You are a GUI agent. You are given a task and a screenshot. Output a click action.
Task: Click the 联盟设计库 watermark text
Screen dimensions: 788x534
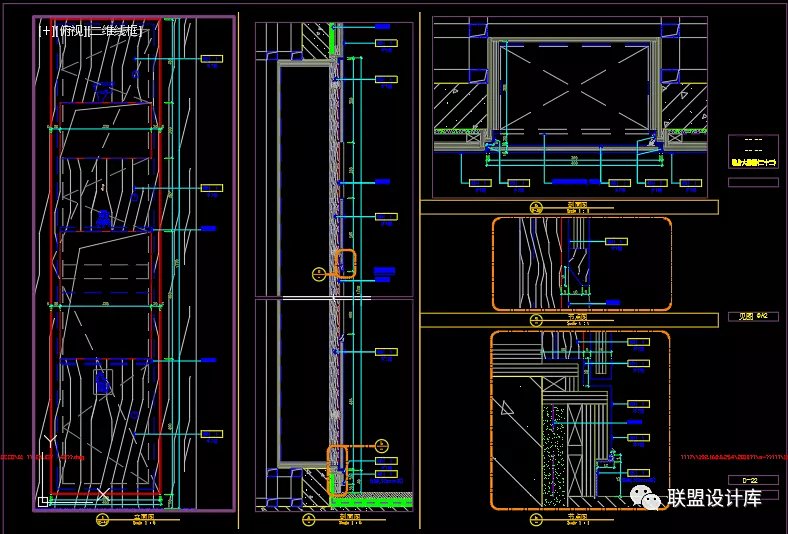coord(715,498)
